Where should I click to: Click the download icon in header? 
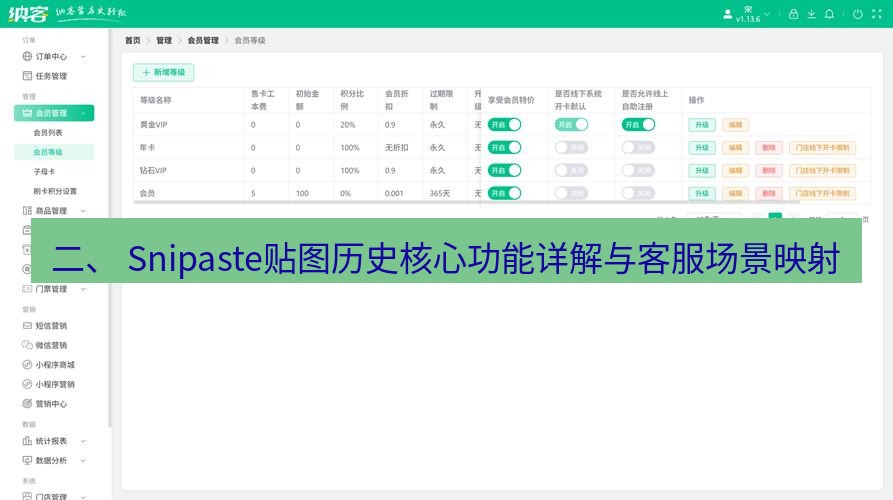pyautogui.click(x=812, y=14)
